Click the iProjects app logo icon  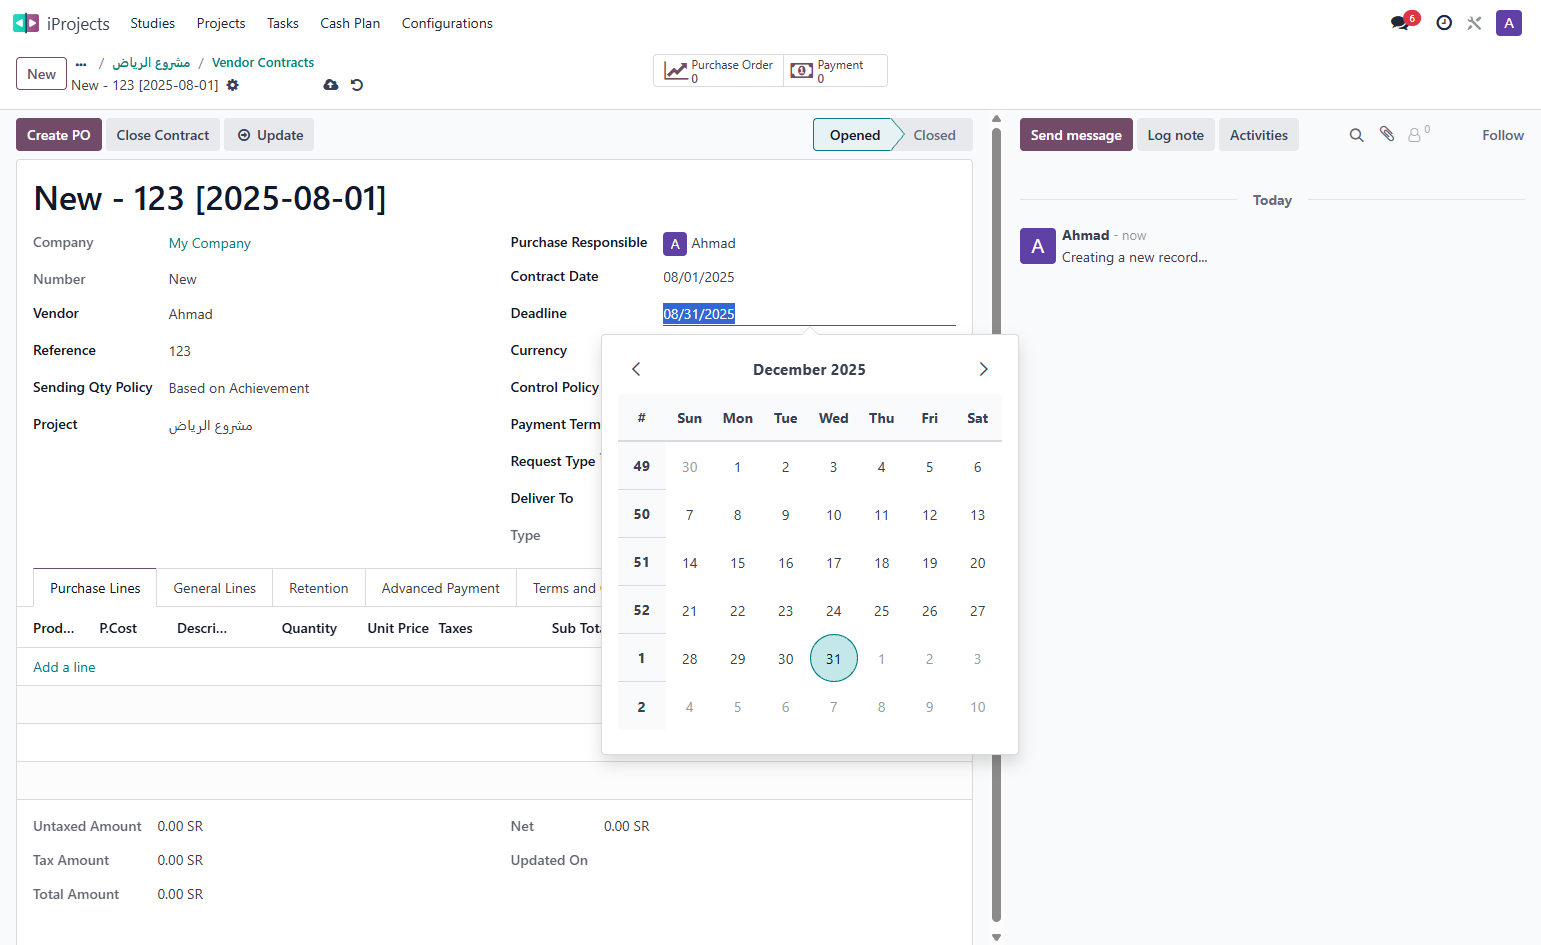tap(26, 23)
